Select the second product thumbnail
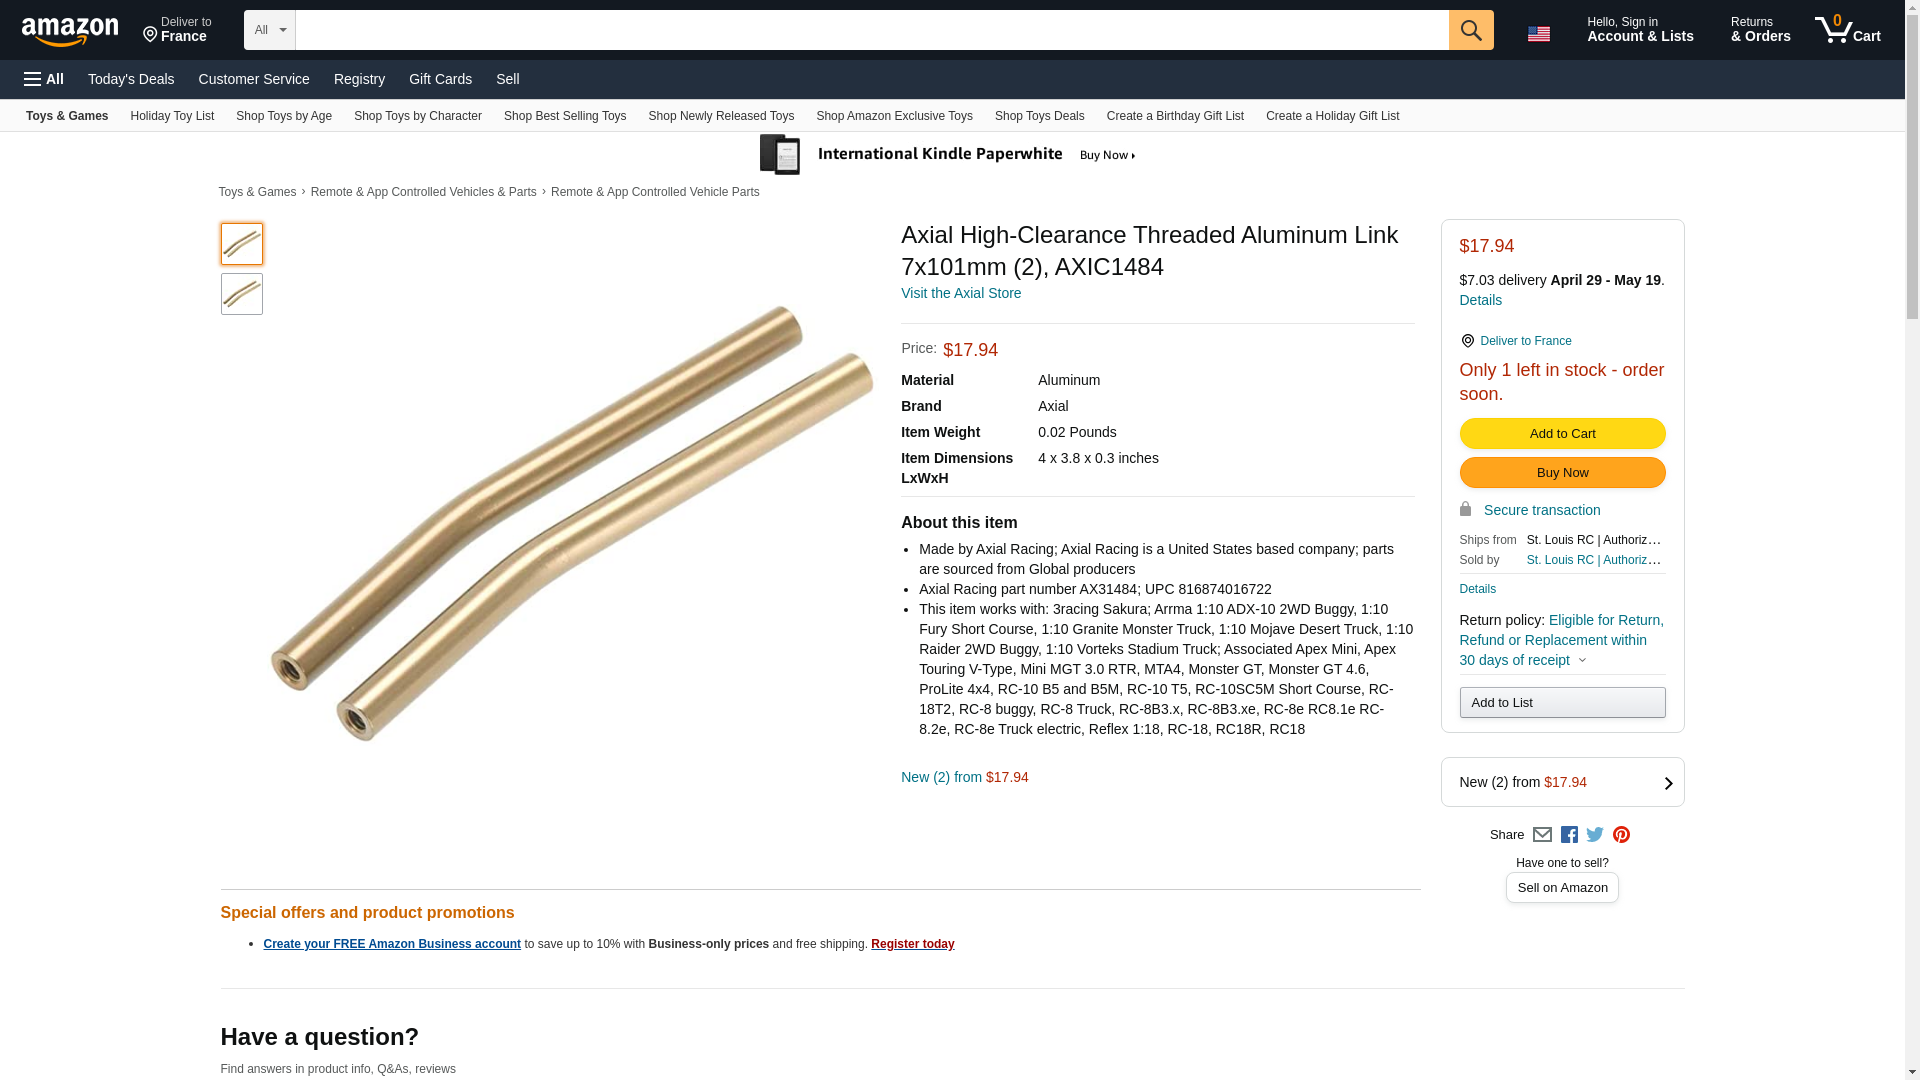 point(242,294)
